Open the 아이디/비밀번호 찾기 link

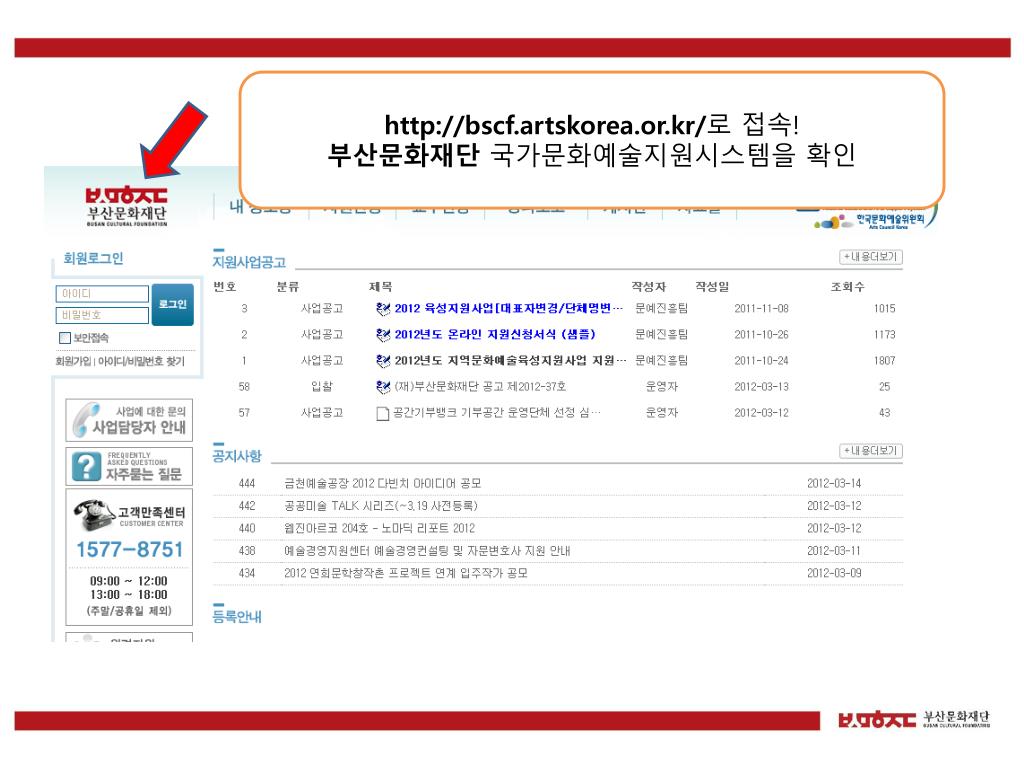point(142,361)
